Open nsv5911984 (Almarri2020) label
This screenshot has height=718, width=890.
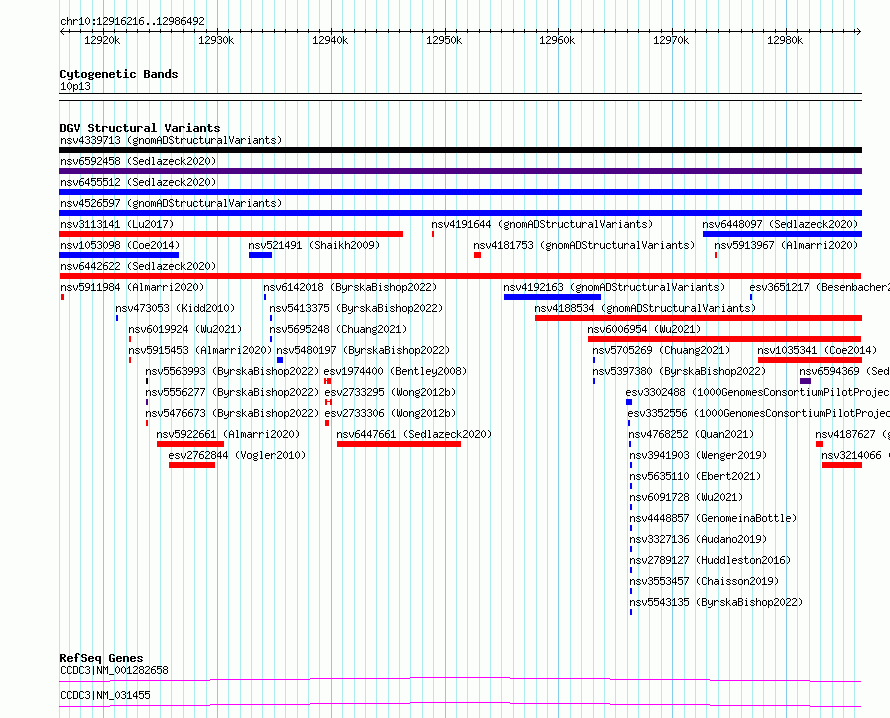pos(132,287)
